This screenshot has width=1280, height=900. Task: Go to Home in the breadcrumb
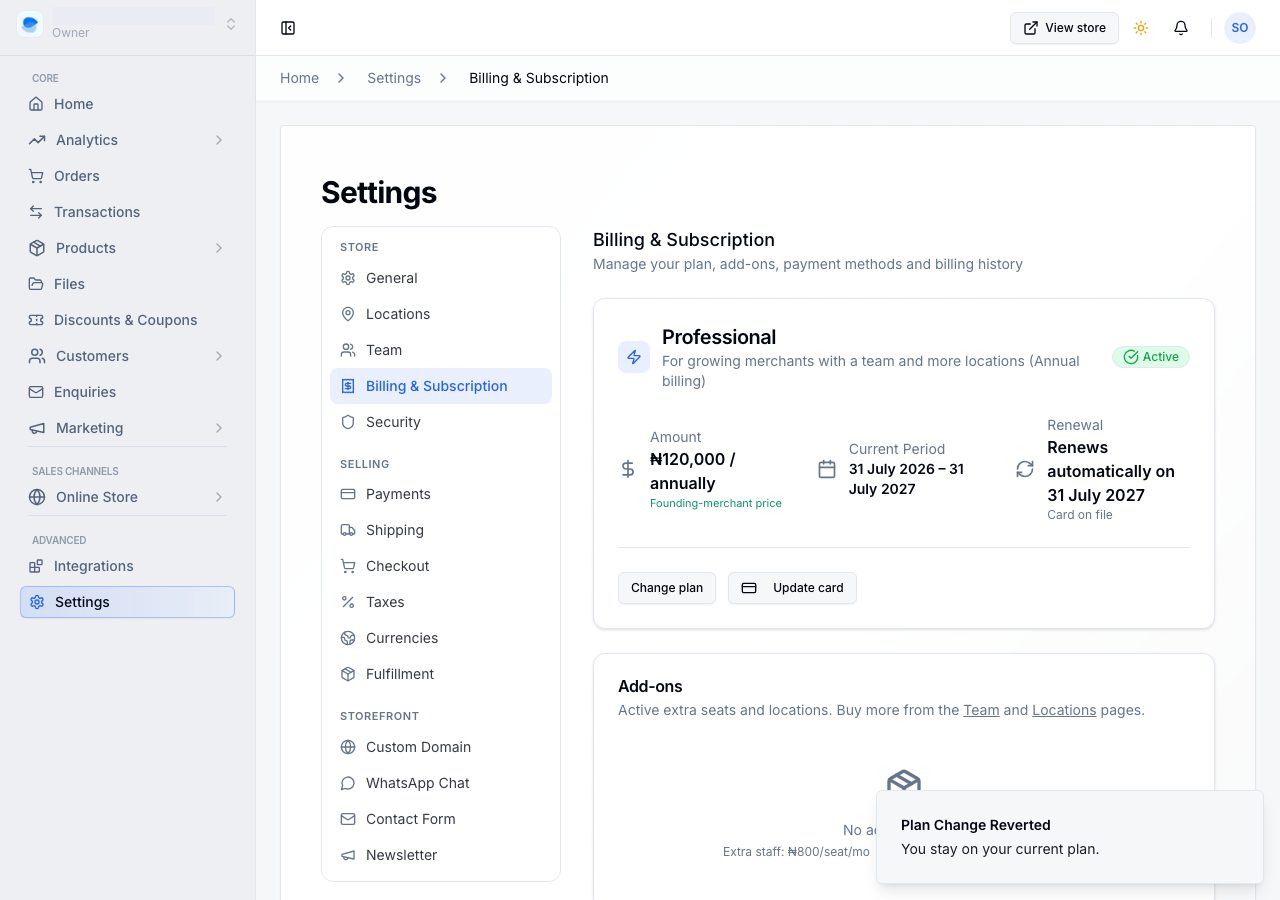coord(299,78)
